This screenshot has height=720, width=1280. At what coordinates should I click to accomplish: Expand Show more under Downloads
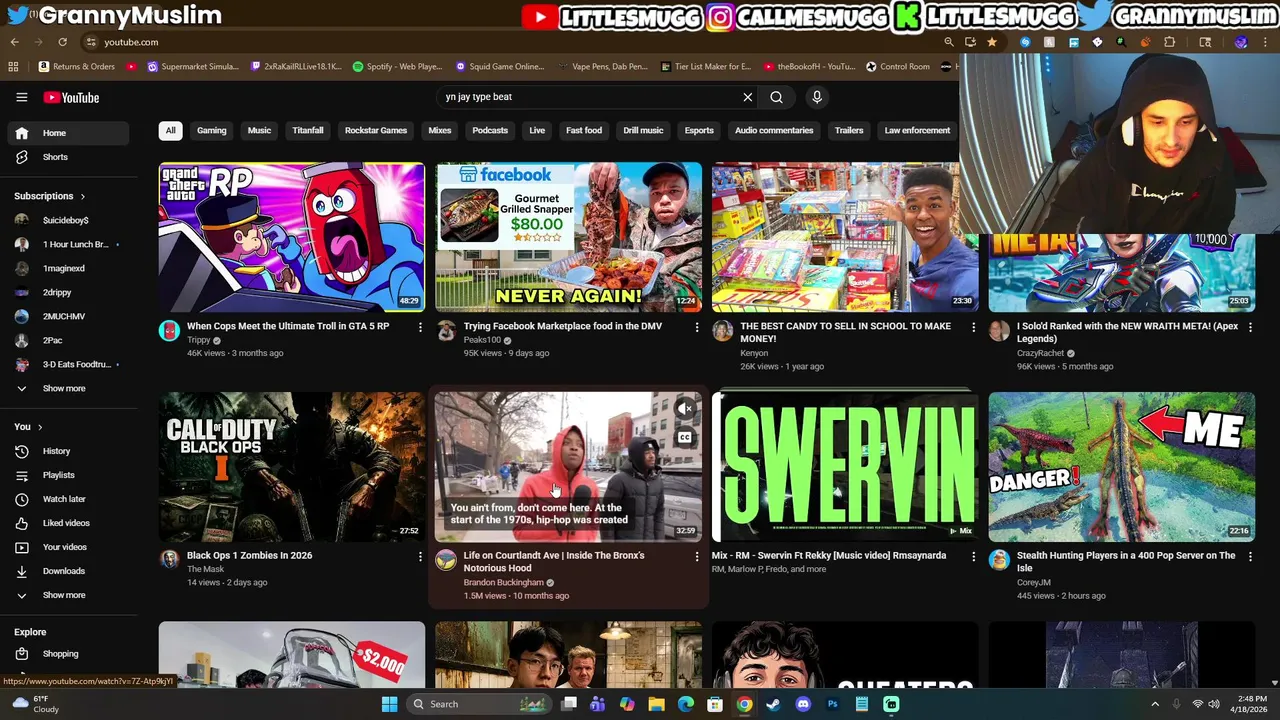click(x=66, y=595)
